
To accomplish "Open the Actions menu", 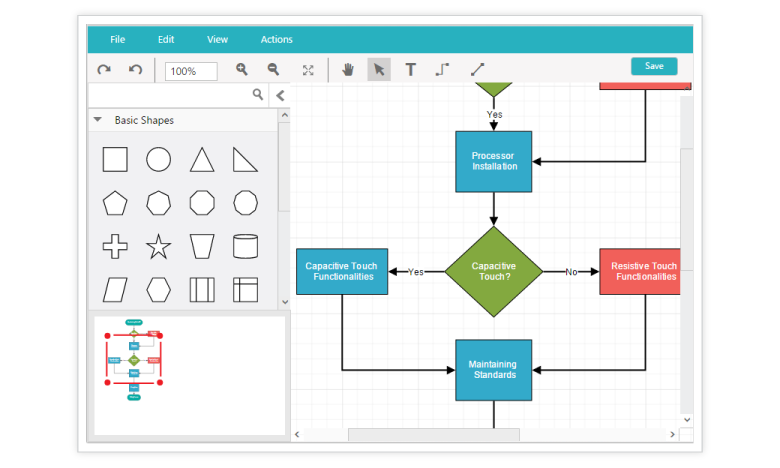I will pos(277,40).
